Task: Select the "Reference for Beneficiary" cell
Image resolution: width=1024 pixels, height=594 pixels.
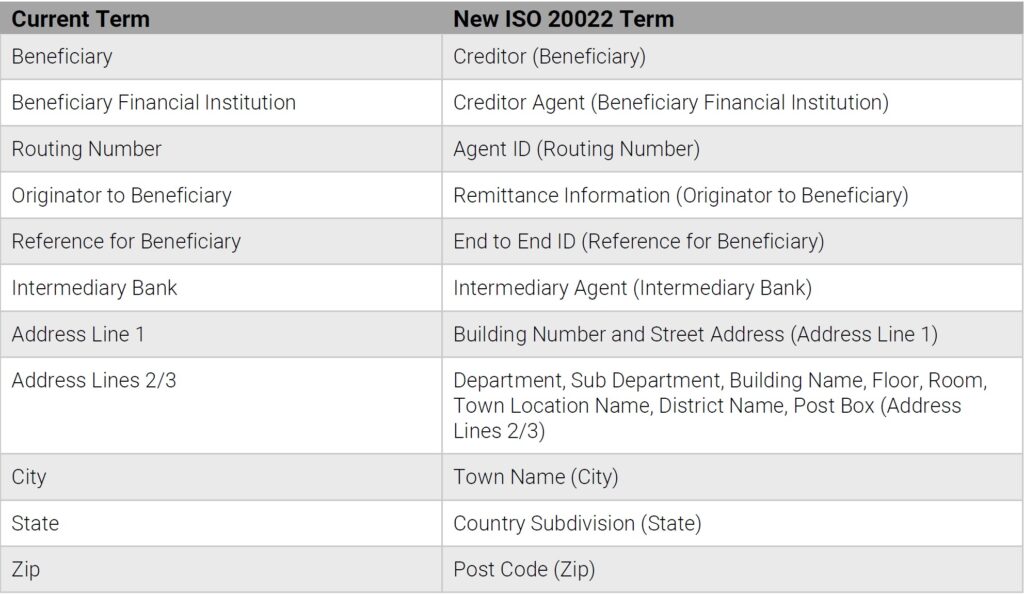Action: point(126,241)
